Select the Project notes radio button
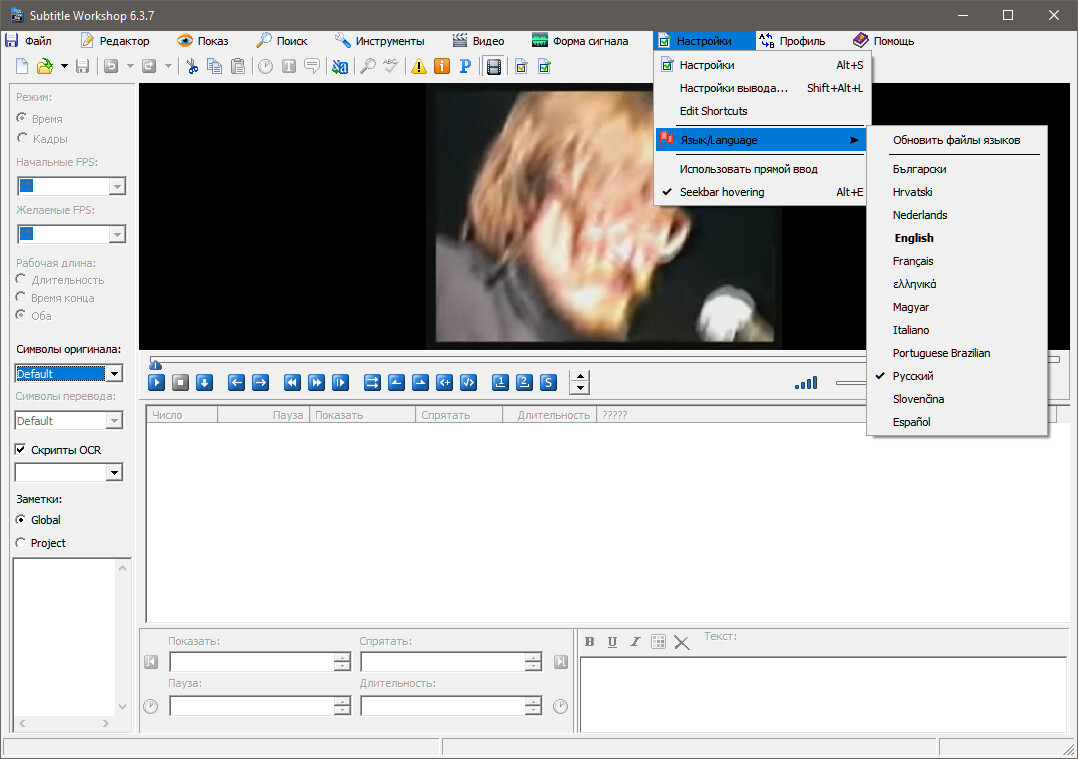The image size is (1078, 759). [x=21, y=542]
